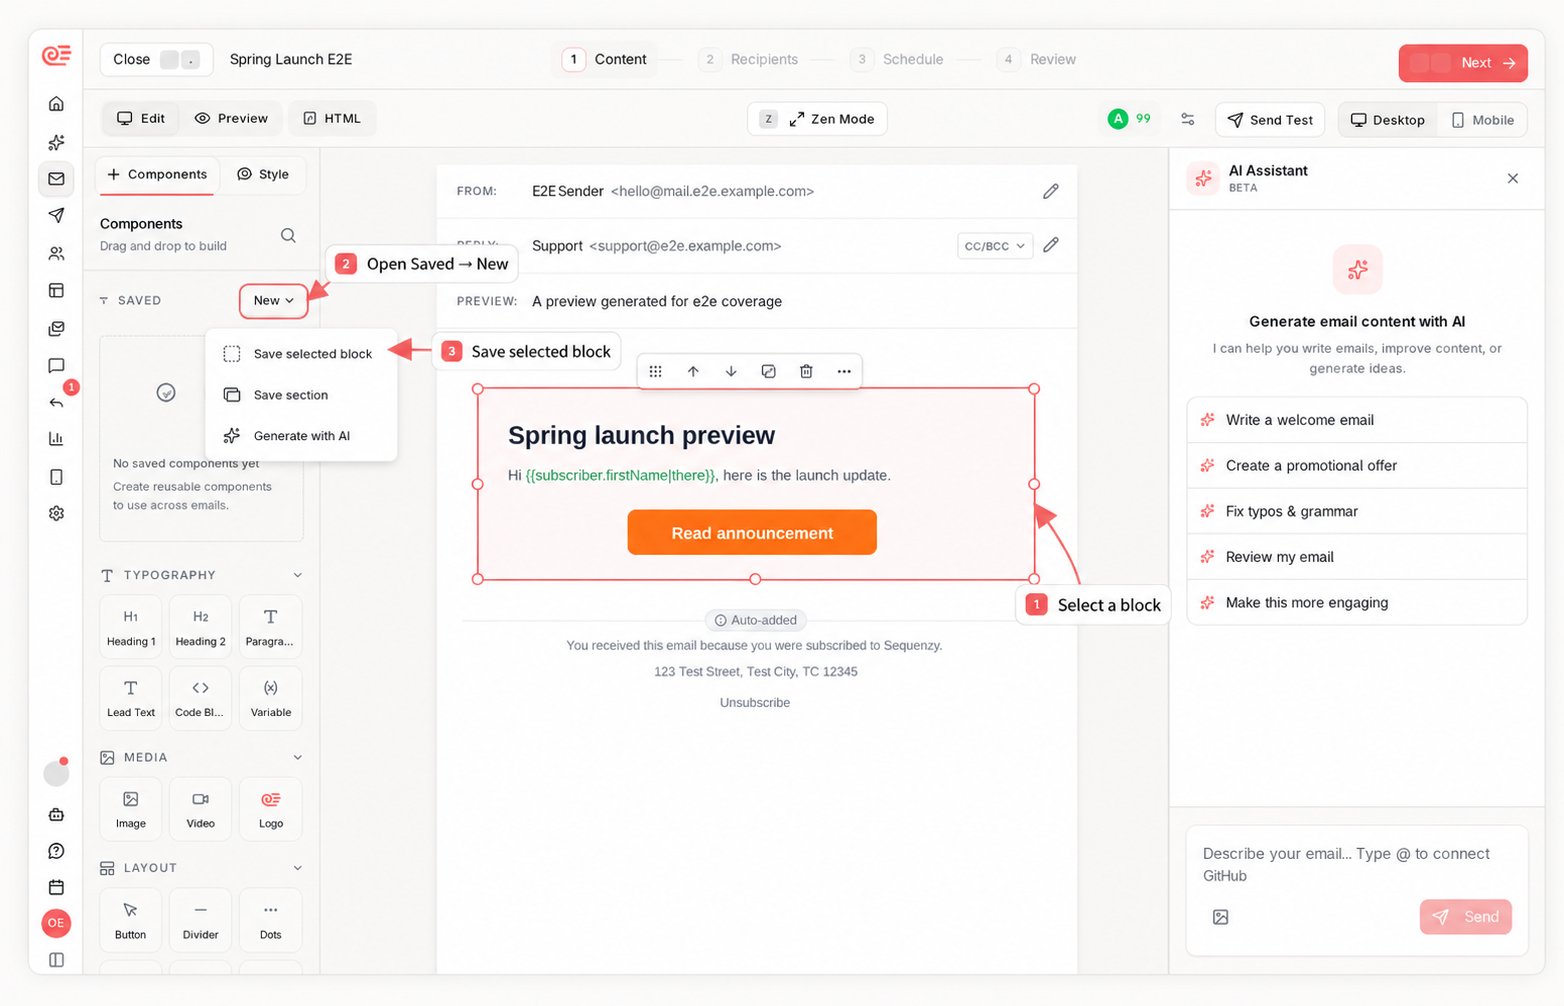Add the Logo media component
1564x1006 pixels.
click(x=271, y=809)
